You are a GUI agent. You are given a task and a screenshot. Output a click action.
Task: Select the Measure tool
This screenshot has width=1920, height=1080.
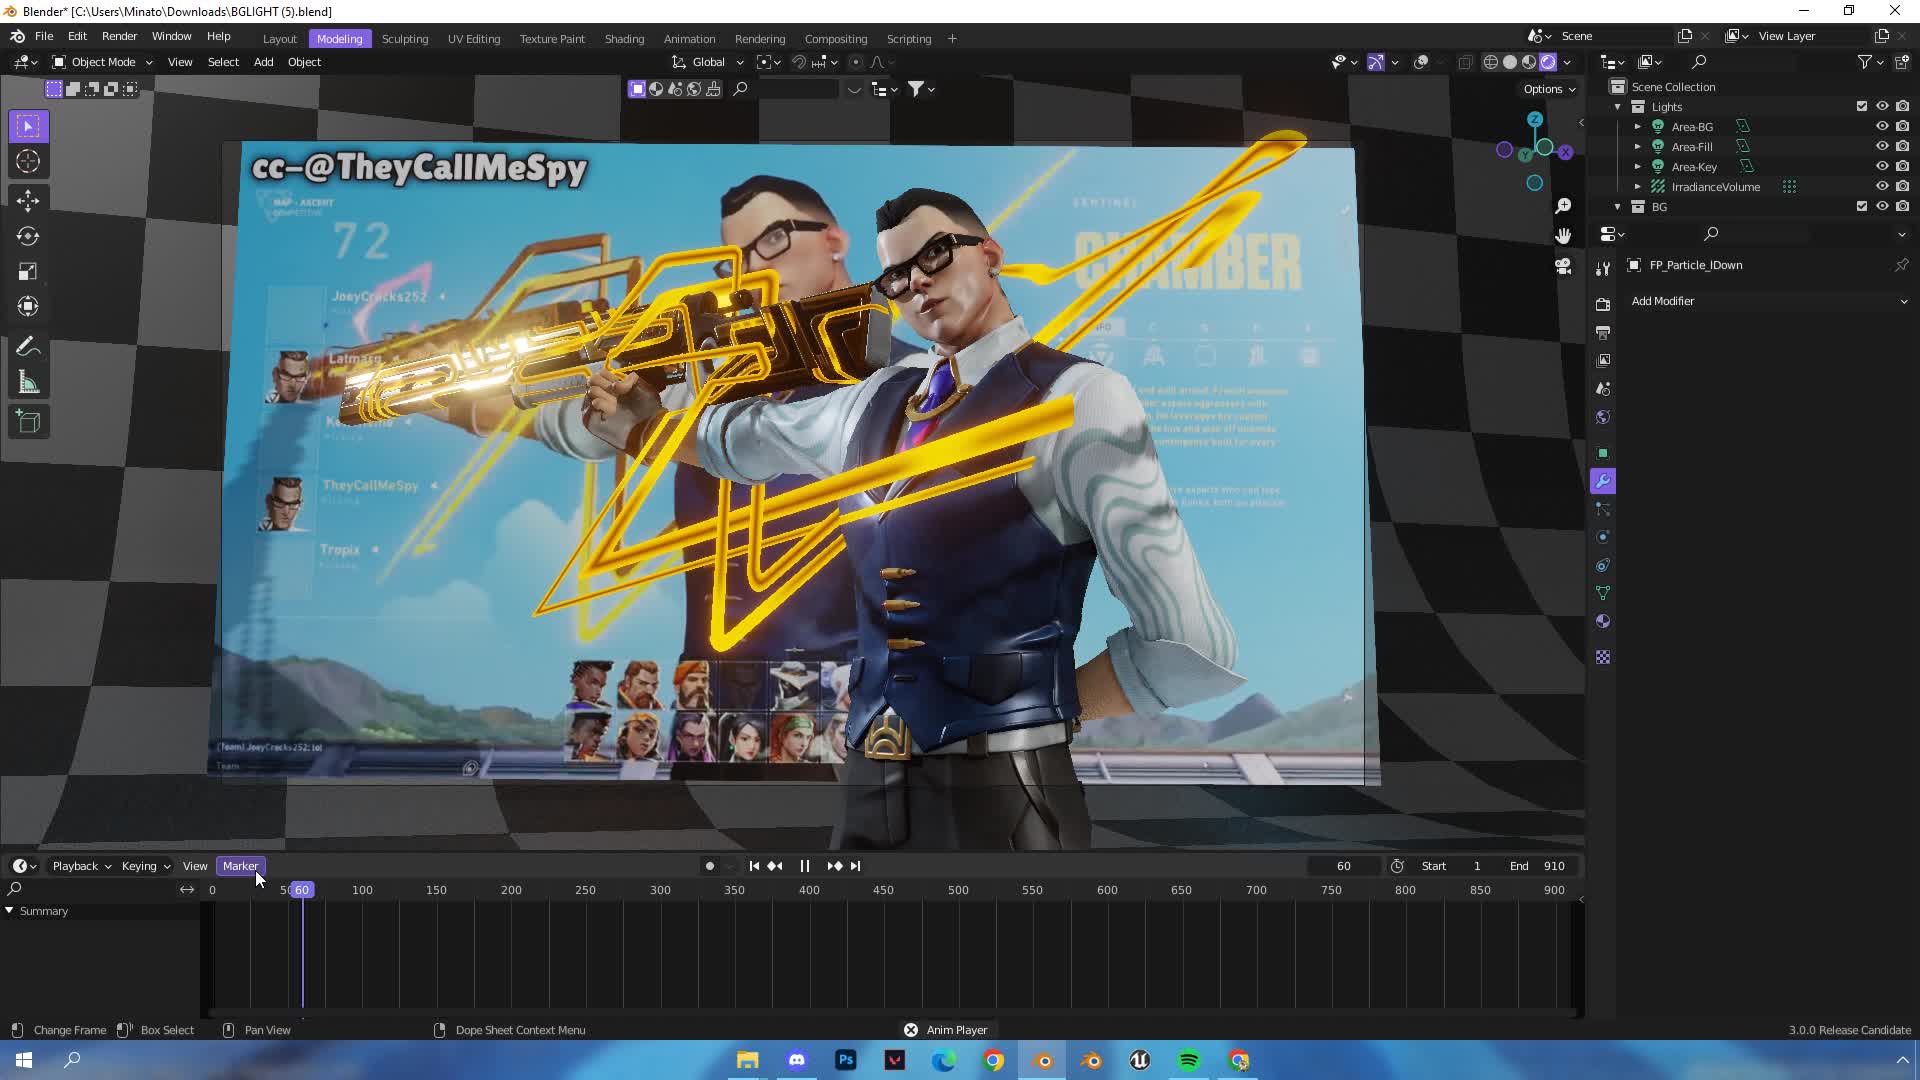(28, 383)
